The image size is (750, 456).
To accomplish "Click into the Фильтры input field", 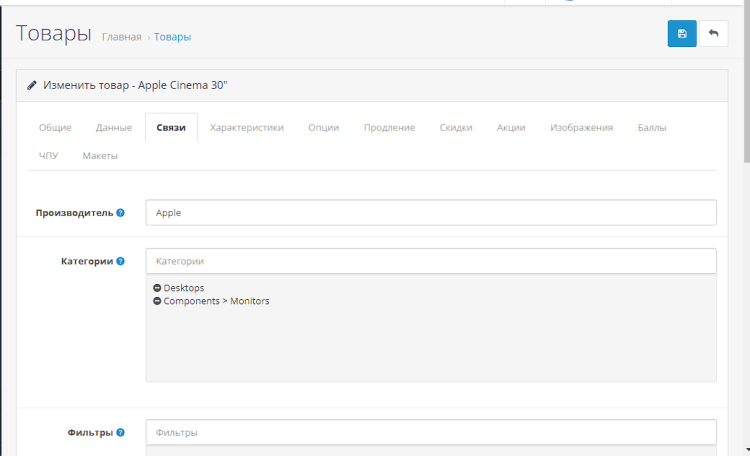I will click(x=431, y=433).
